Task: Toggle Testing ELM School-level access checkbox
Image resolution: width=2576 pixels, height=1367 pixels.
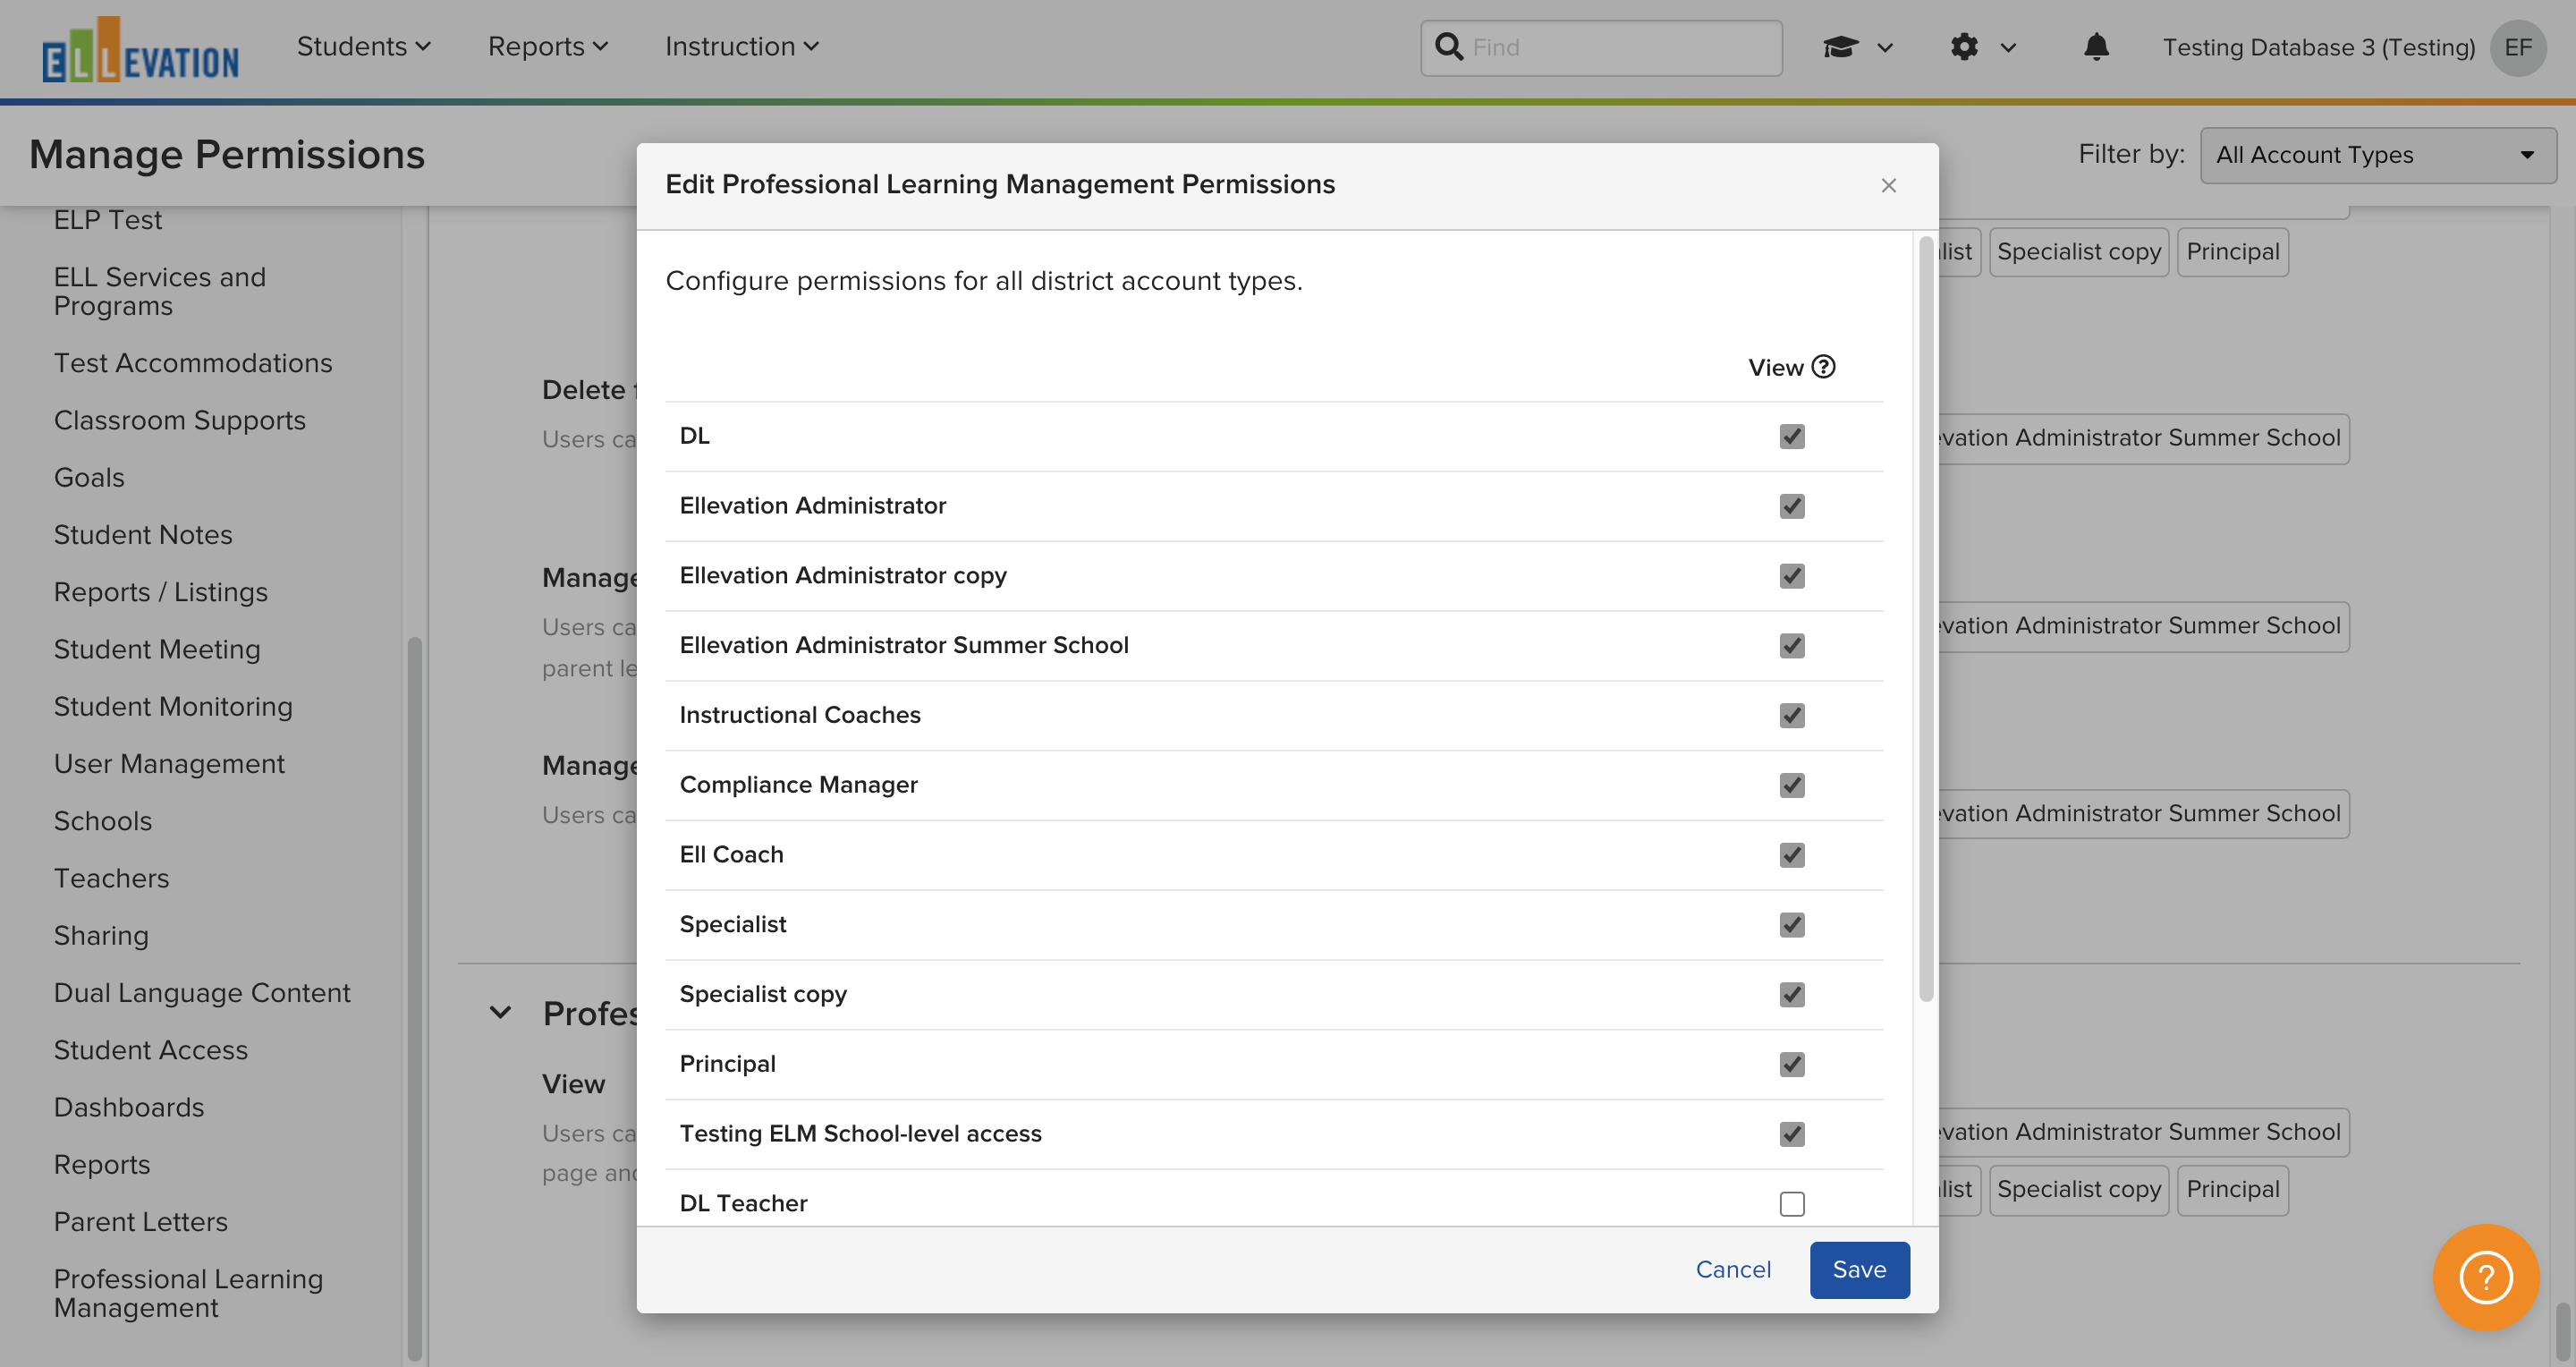Action: click(1792, 1134)
